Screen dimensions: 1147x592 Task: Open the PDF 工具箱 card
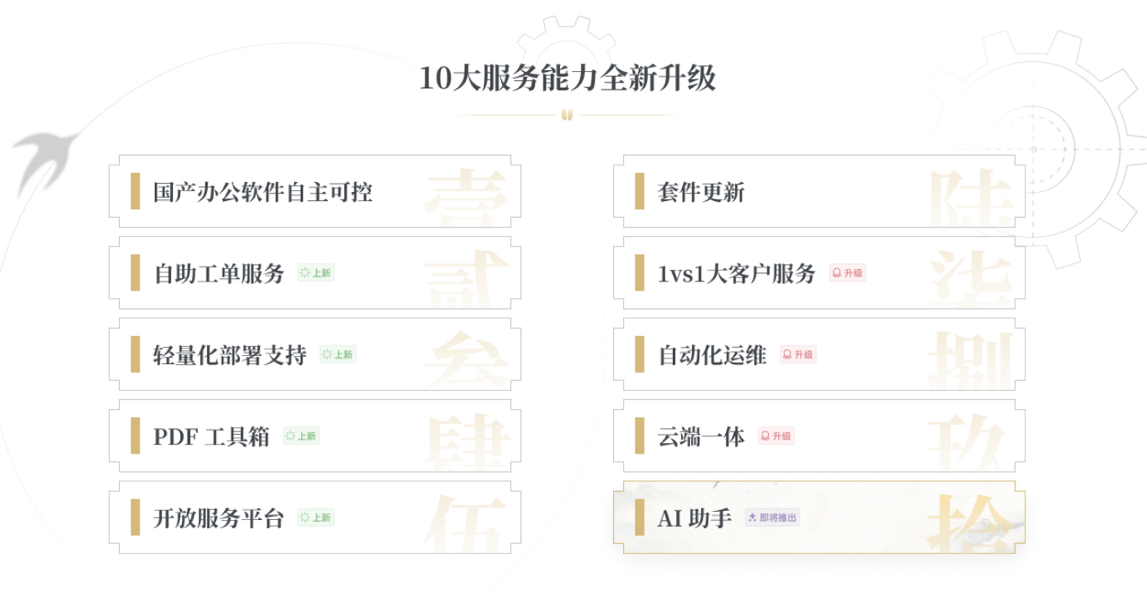pyautogui.click(x=315, y=436)
